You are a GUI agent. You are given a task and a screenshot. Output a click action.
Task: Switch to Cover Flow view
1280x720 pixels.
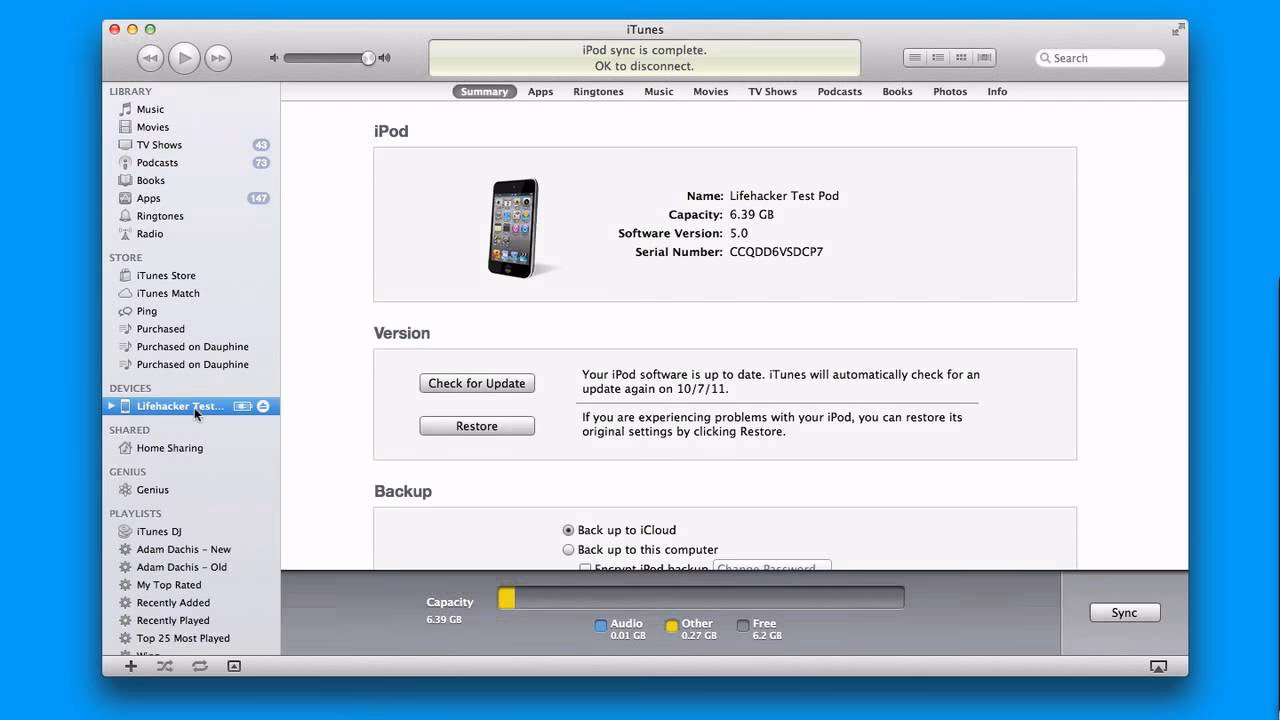pos(984,58)
